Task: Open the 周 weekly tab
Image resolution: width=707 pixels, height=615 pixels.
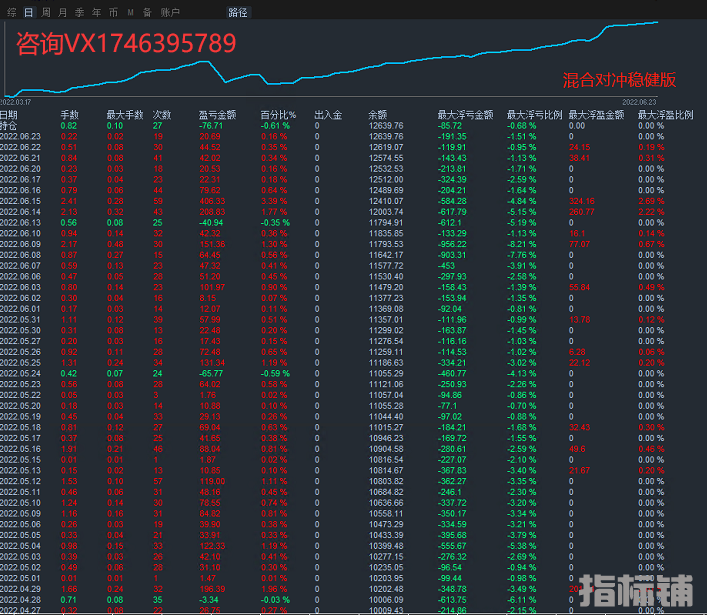Action: [45, 12]
